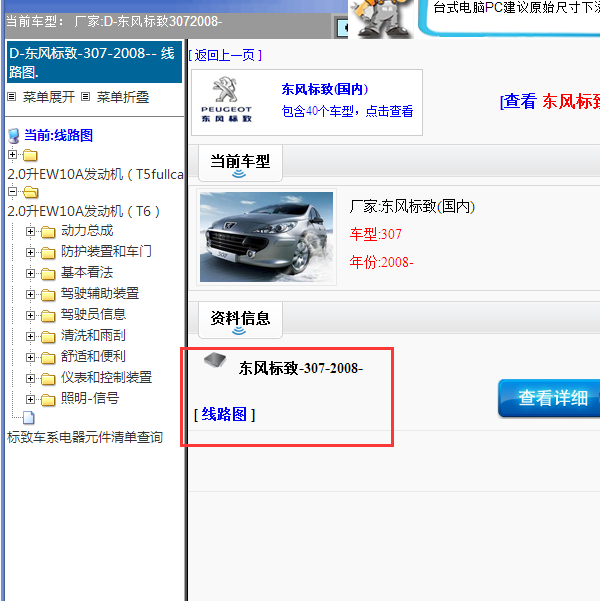Click the small button in the gray header bar

[x=341, y=28]
